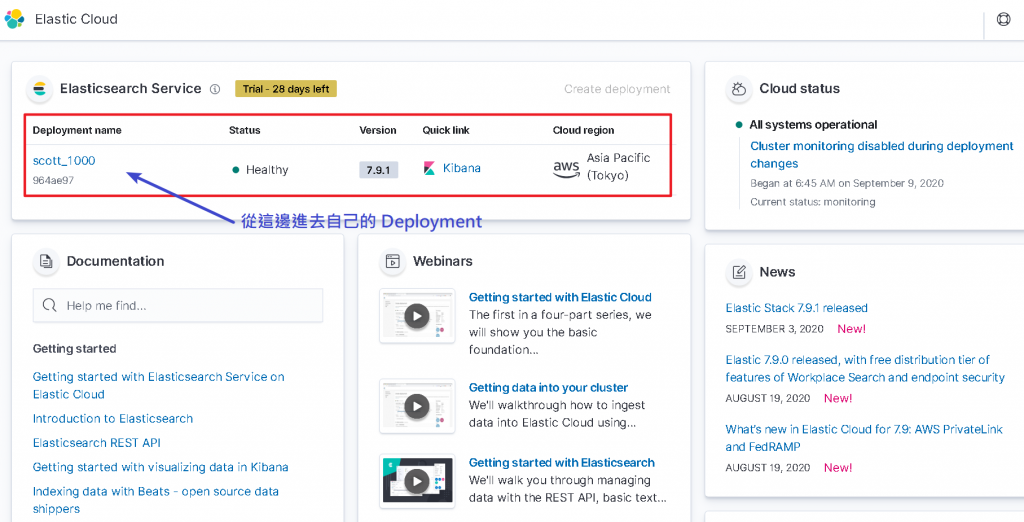Focus the Help me find search field
This screenshot has height=522, width=1024.
coord(178,305)
